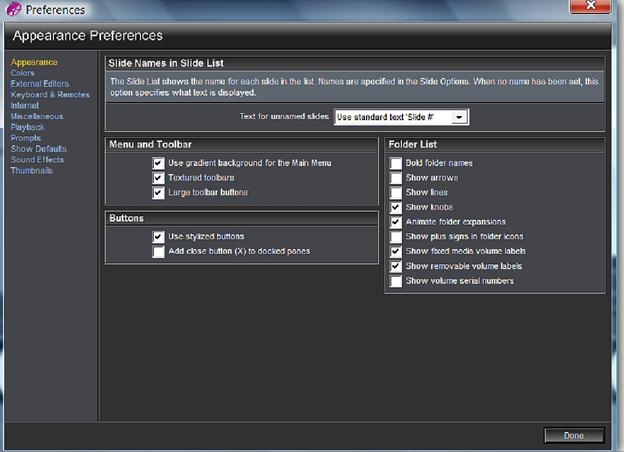Image resolution: width=624 pixels, height=452 pixels.
Task: Toggle Large toolbar buttons checkbox
Action: point(158,193)
